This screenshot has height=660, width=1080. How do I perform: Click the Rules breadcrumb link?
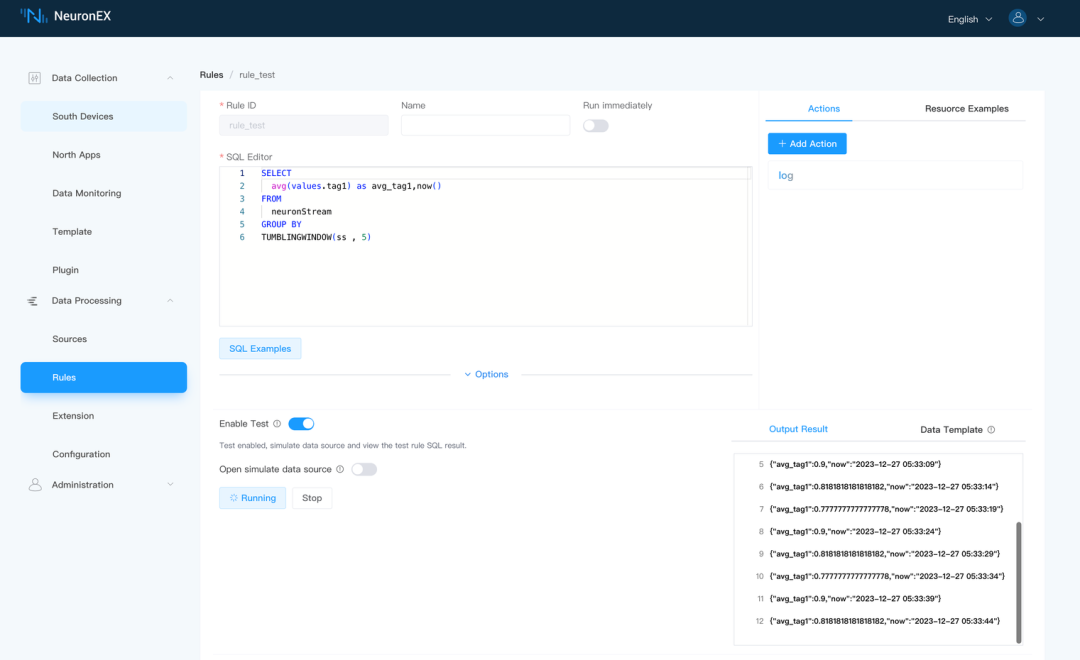[211, 74]
